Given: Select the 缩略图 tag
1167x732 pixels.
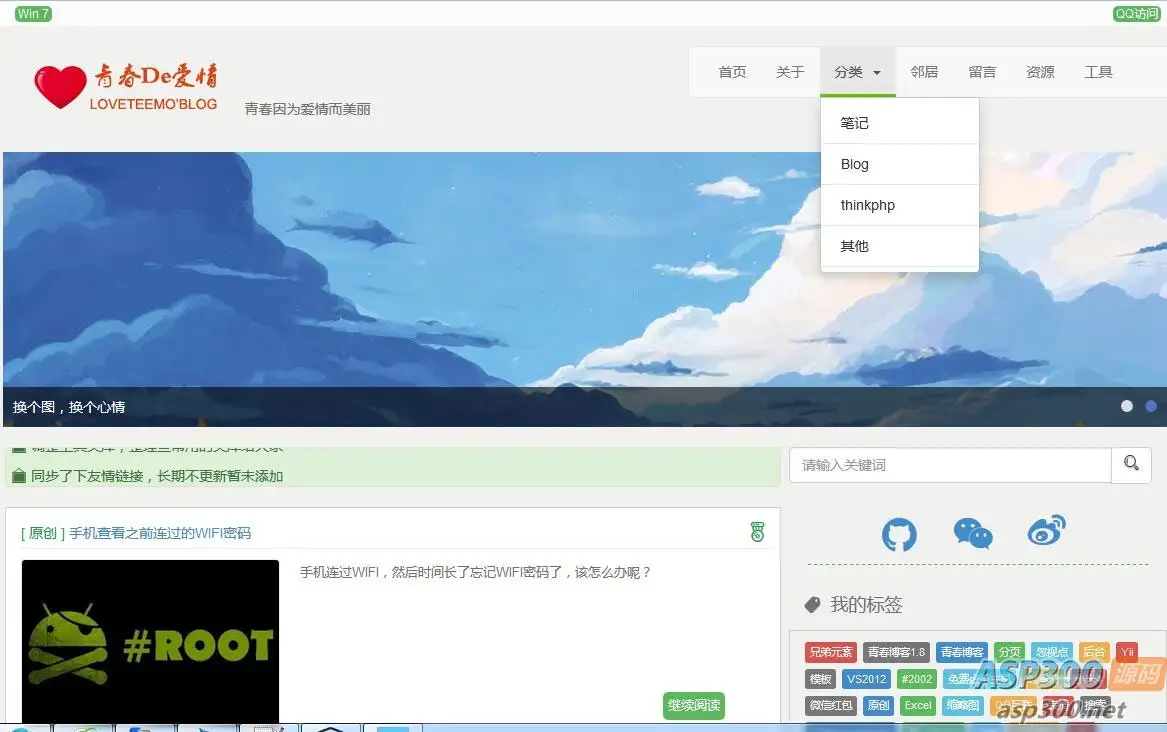Looking at the screenshot, I should (962, 705).
